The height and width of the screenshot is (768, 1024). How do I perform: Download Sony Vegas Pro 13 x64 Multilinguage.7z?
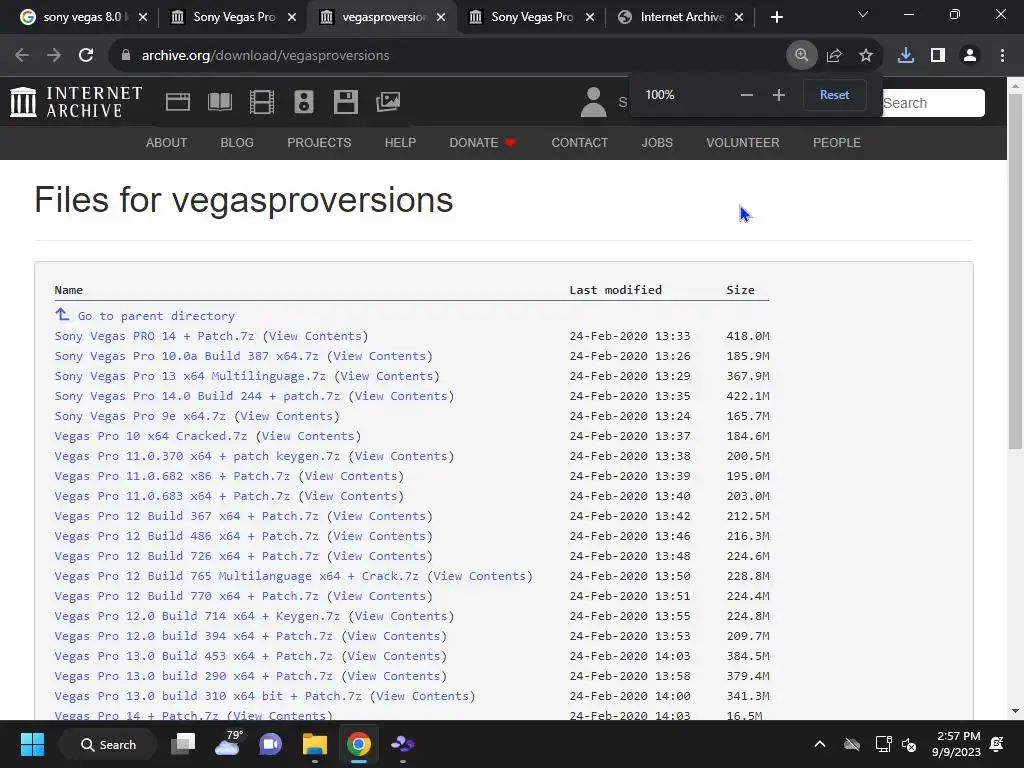pos(190,376)
